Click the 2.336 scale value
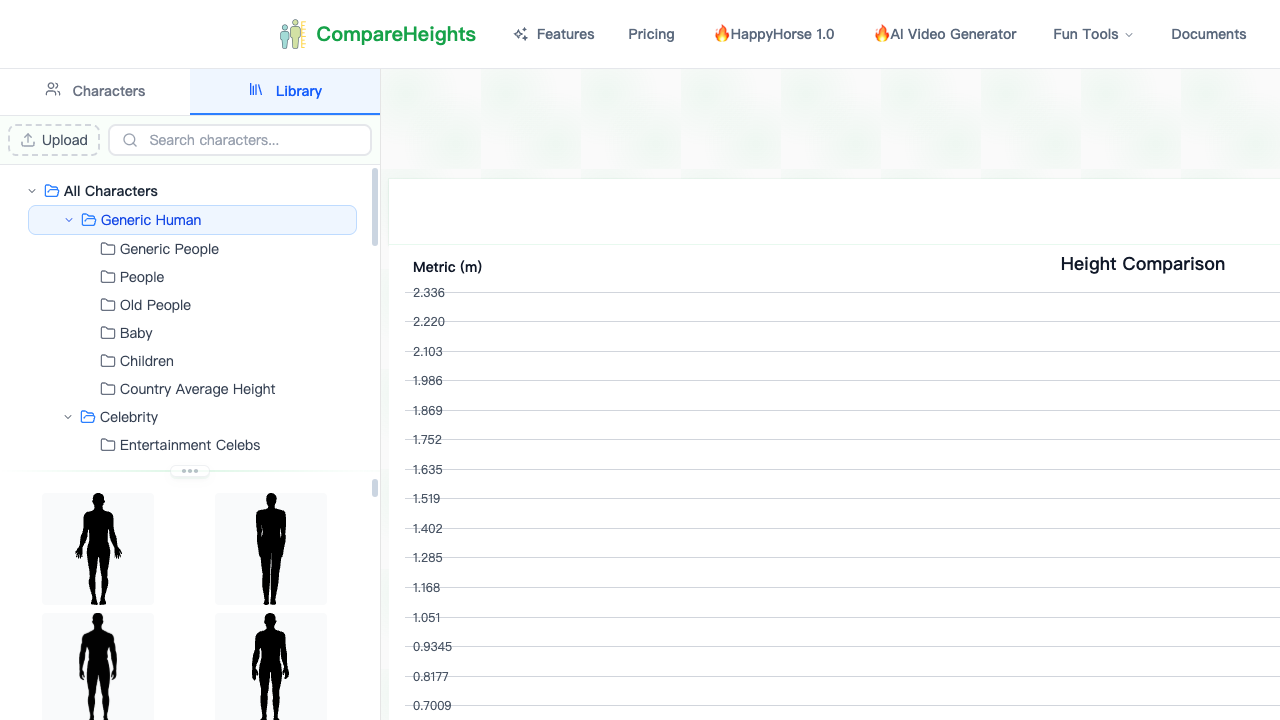This screenshot has width=1280, height=720. (429, 293)
